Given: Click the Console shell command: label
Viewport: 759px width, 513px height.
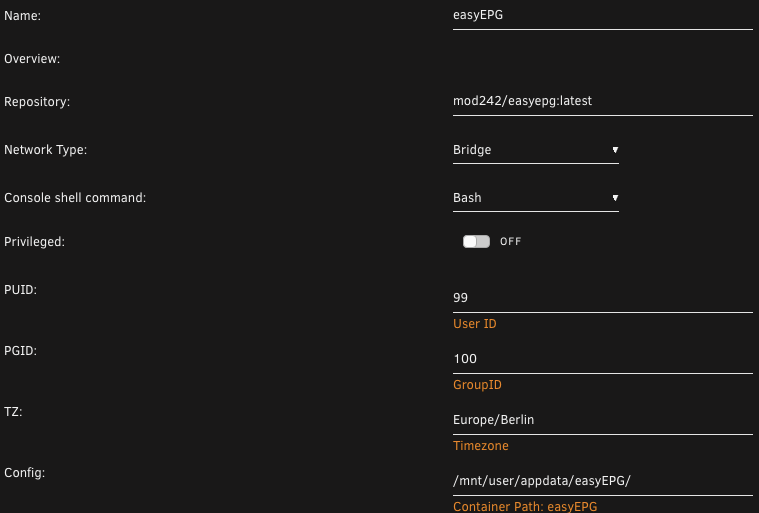Looking at the screenshot, I should click(75, 198).
